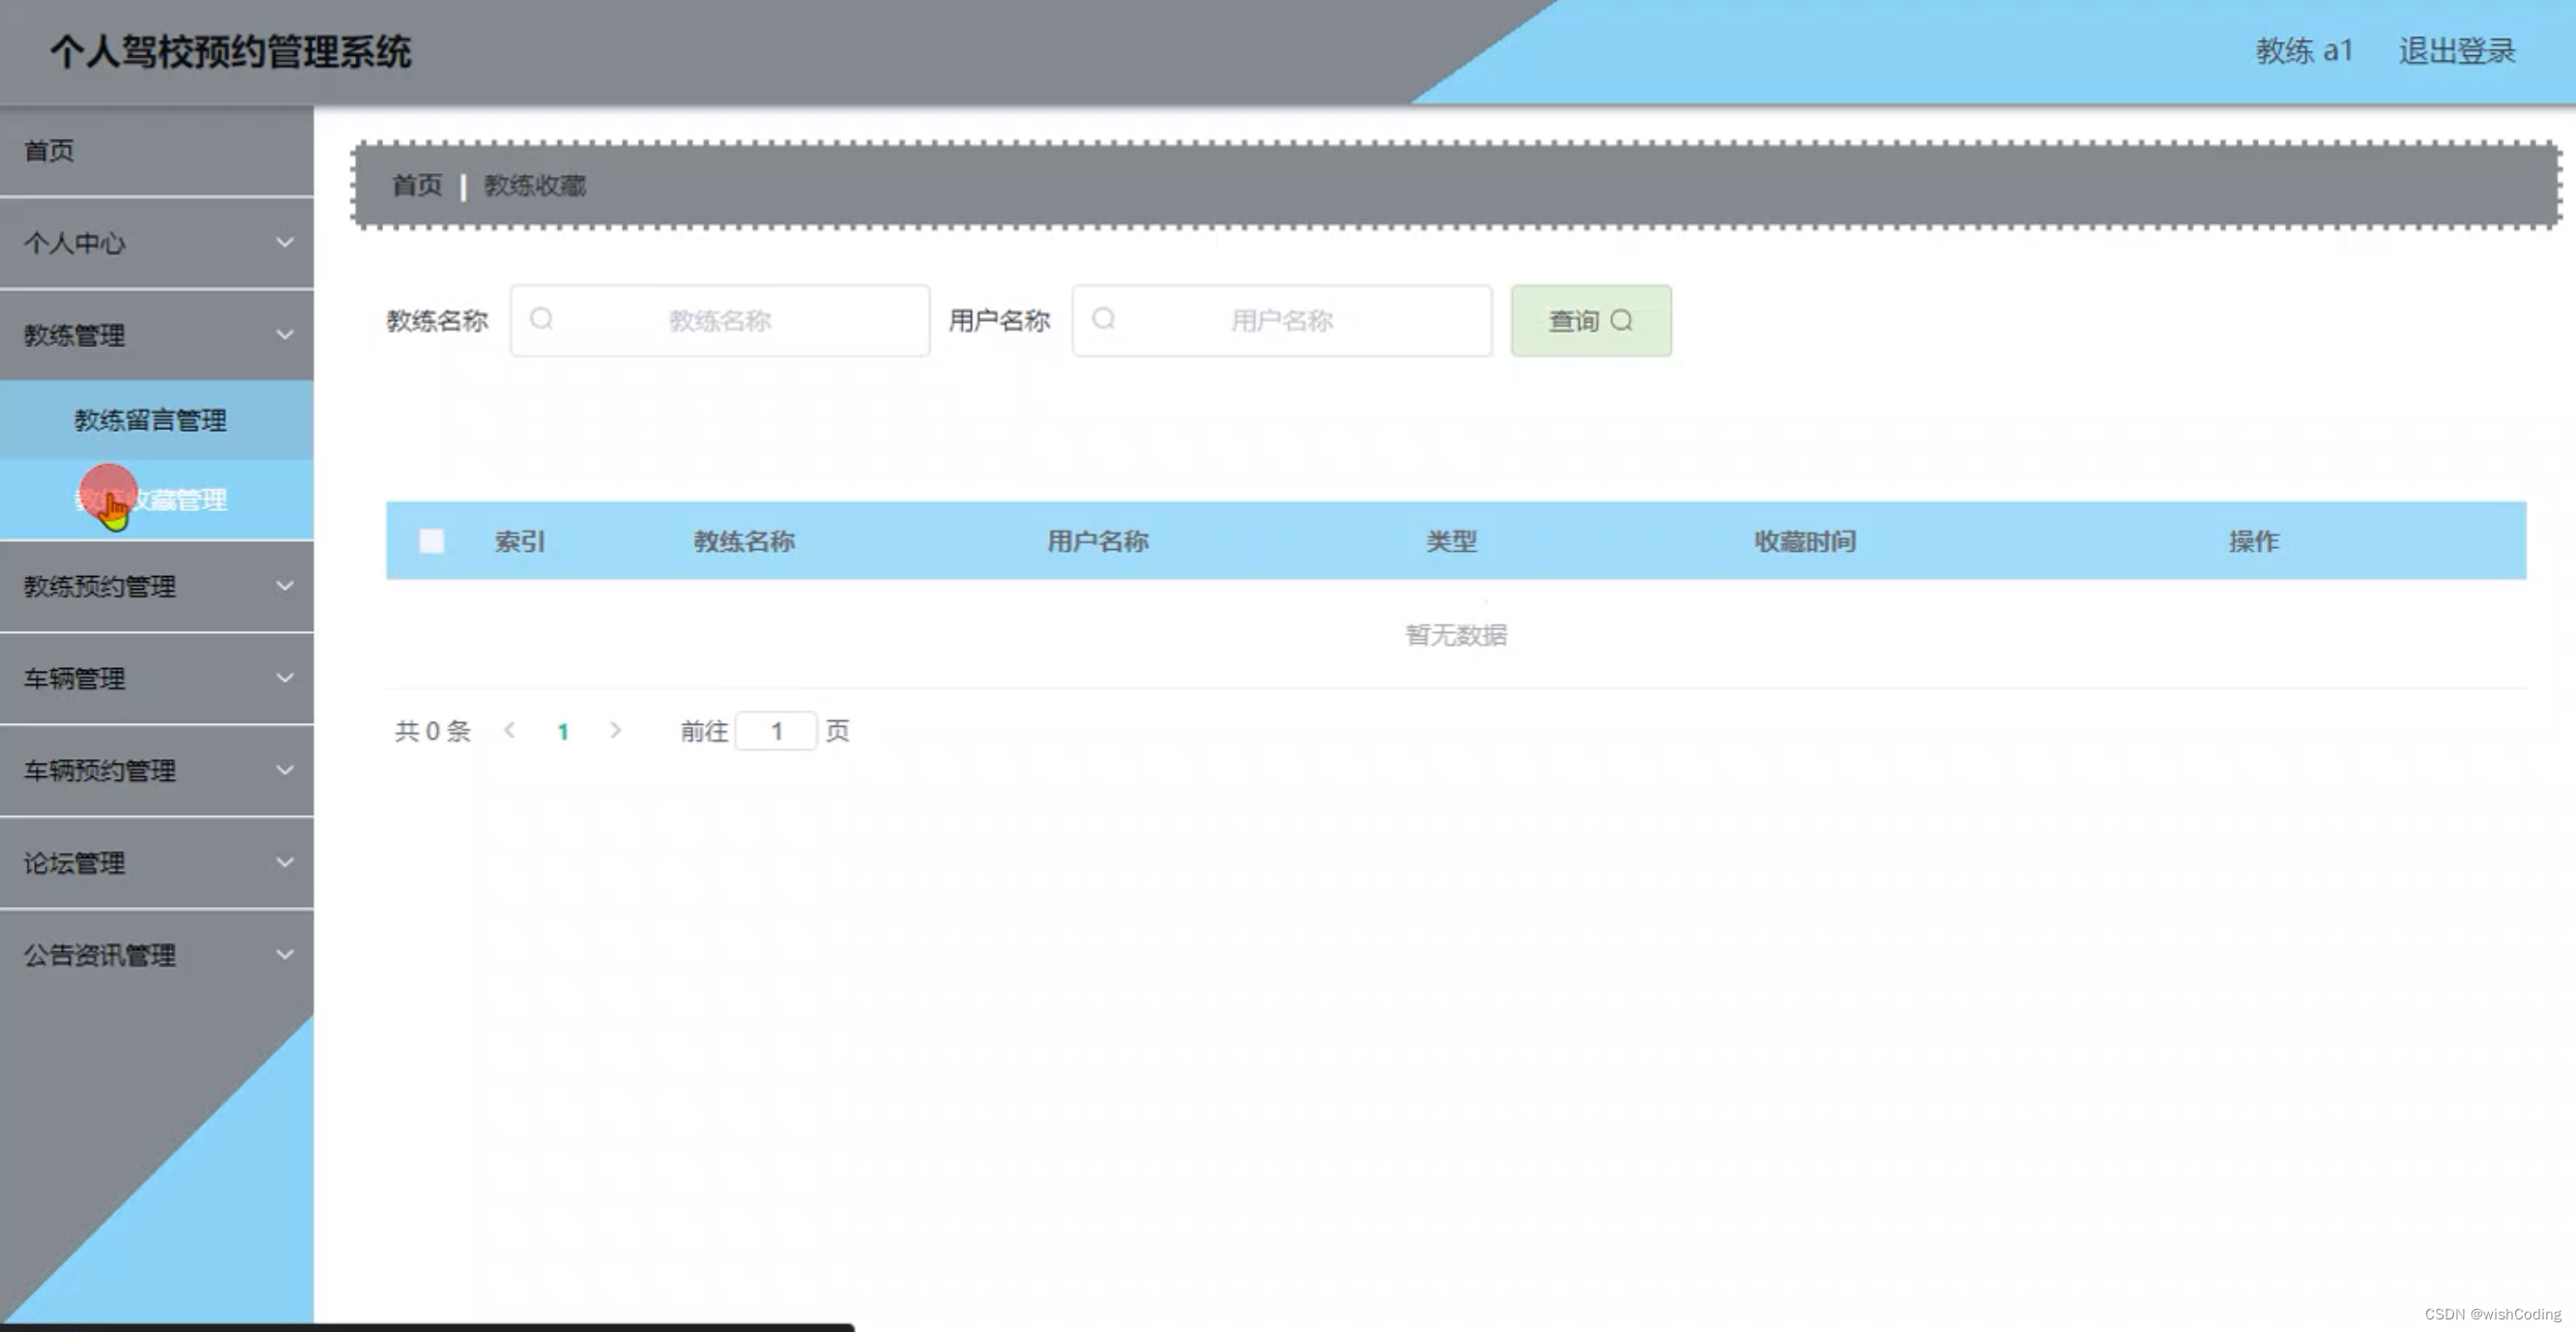Viewport: 2576px width, 1332px height.
Task: Expand the 车辆管理 chevron
Action: (285, 677)
